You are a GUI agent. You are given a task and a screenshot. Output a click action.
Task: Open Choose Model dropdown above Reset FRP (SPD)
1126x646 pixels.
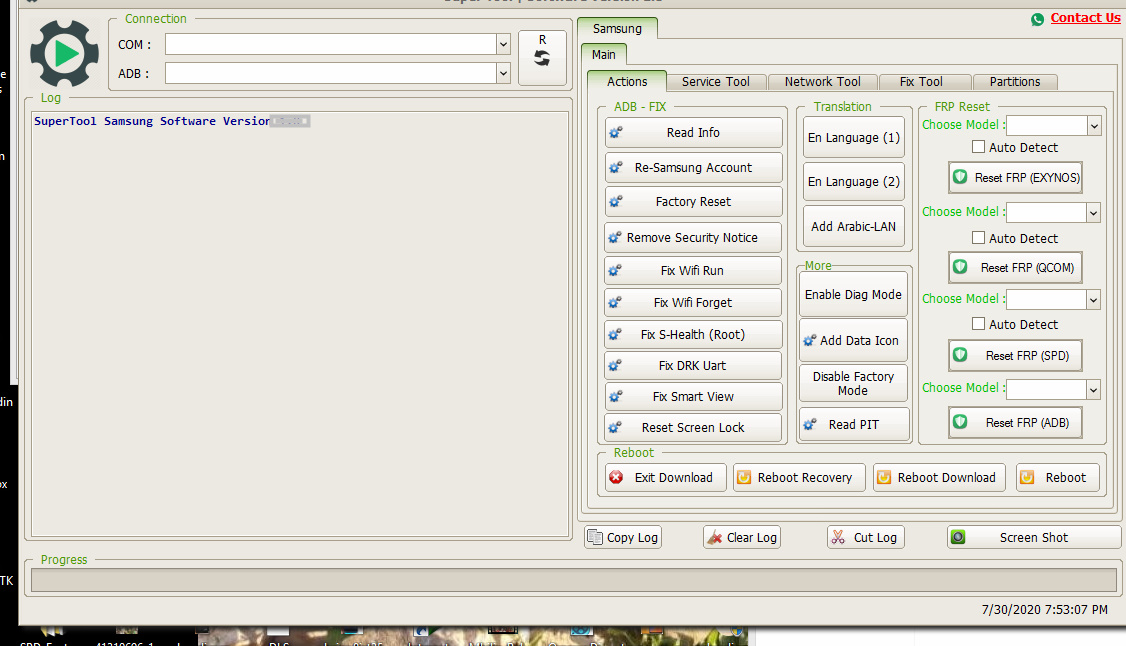1093,299
